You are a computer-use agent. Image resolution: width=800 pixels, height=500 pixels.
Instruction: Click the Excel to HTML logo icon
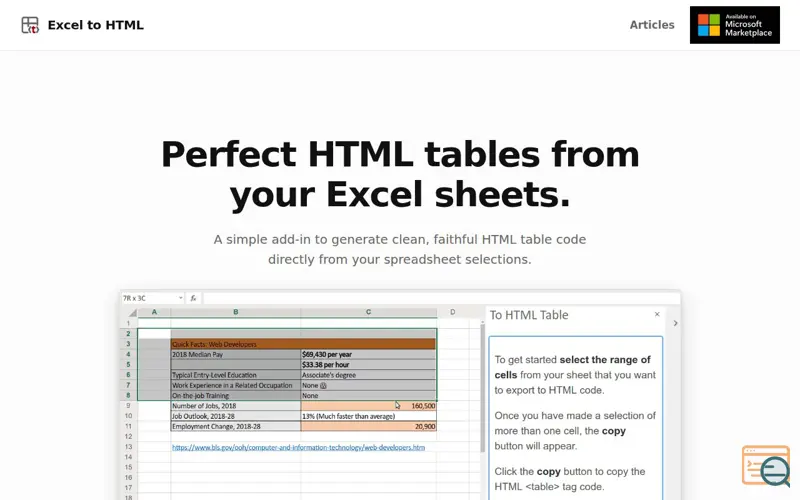(30, 25)
